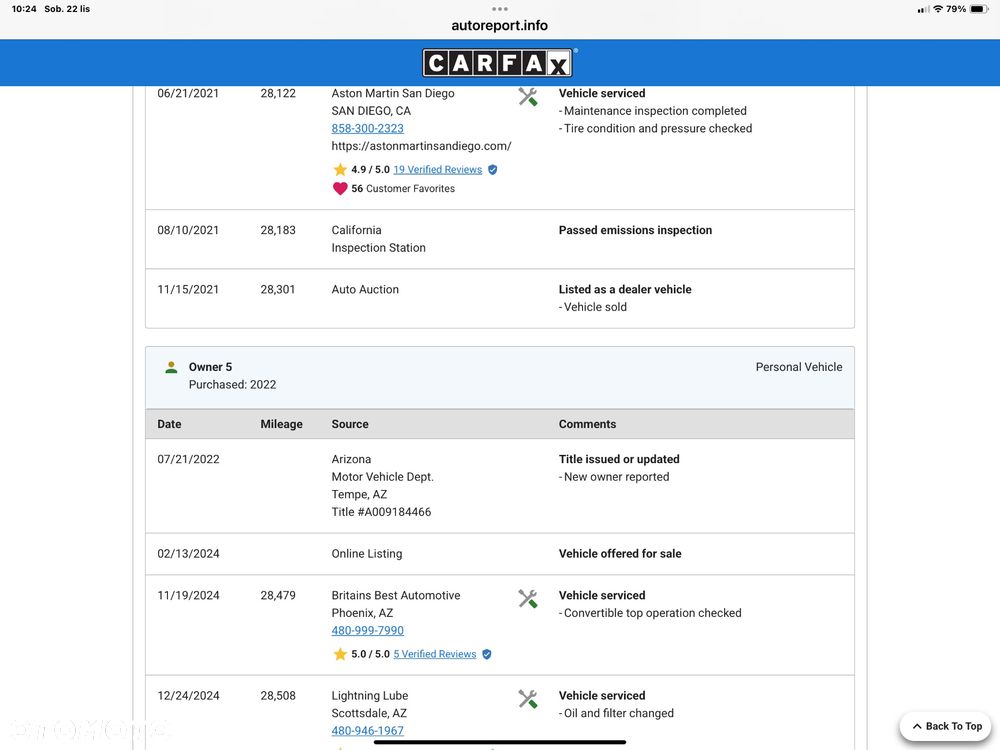Tap the three-dot multitasking control at top
Viewport: 1000px width, 750px height.
pos(500,9)
